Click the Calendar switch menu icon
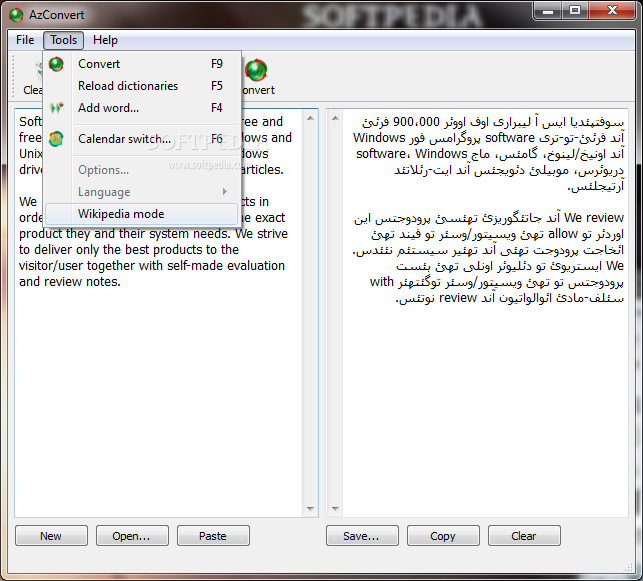Image resolution: width=643 pixels, height=581 pixels. pyautogui.click(x=56, y=139)
